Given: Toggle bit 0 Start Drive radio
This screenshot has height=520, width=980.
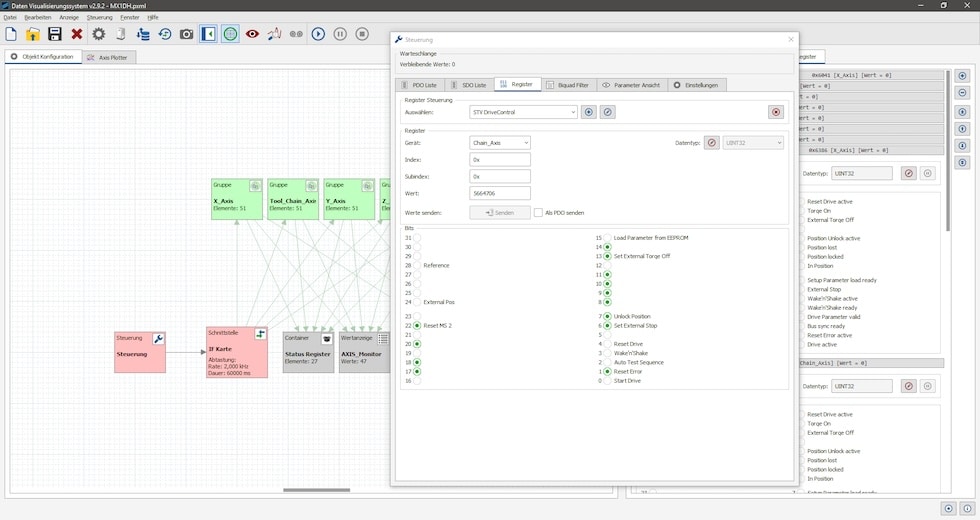Looking at the screenshot, I should 607,381.
